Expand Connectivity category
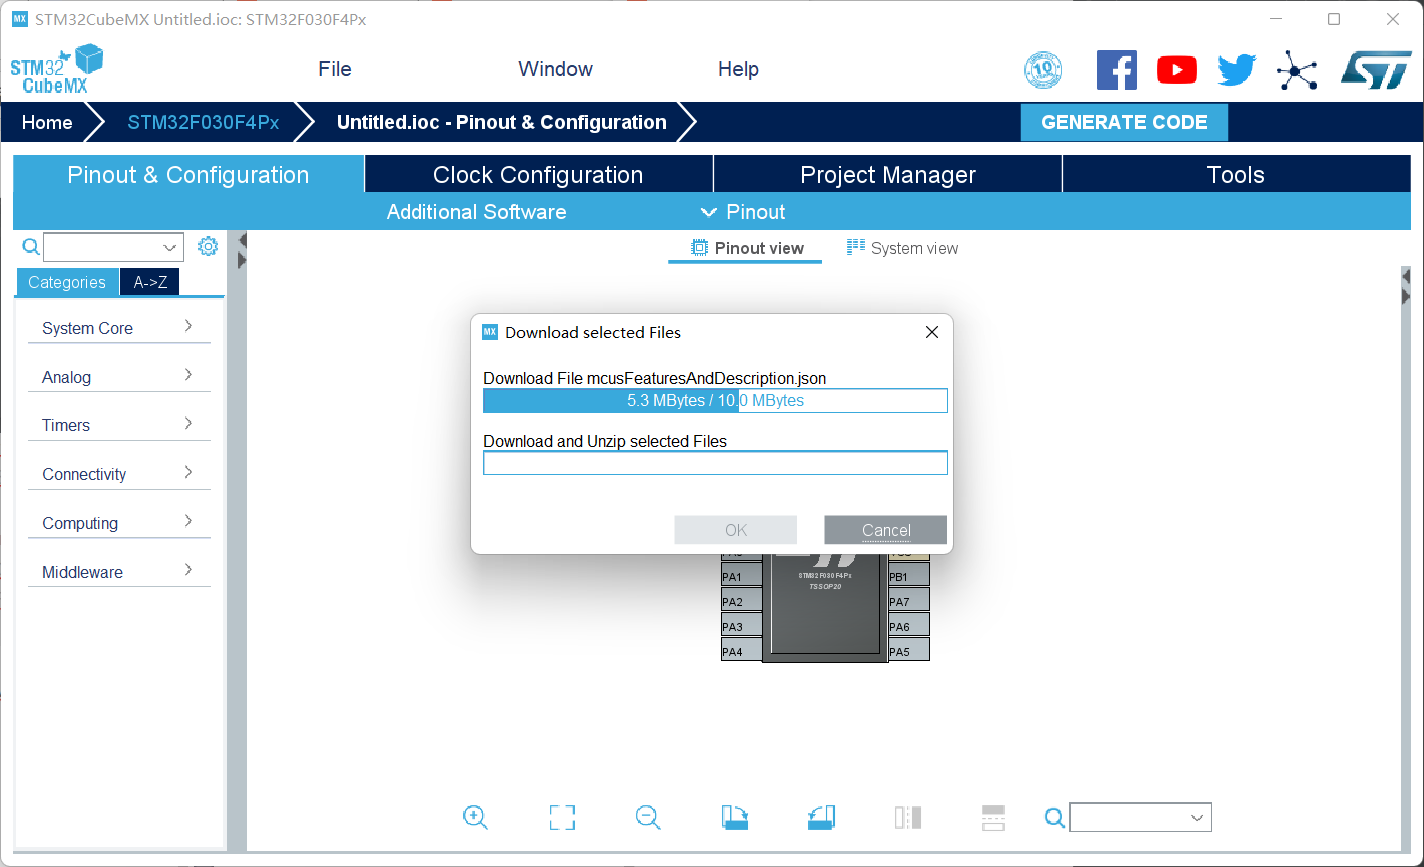Screen dimensions: 1424x867 [119, 474]
